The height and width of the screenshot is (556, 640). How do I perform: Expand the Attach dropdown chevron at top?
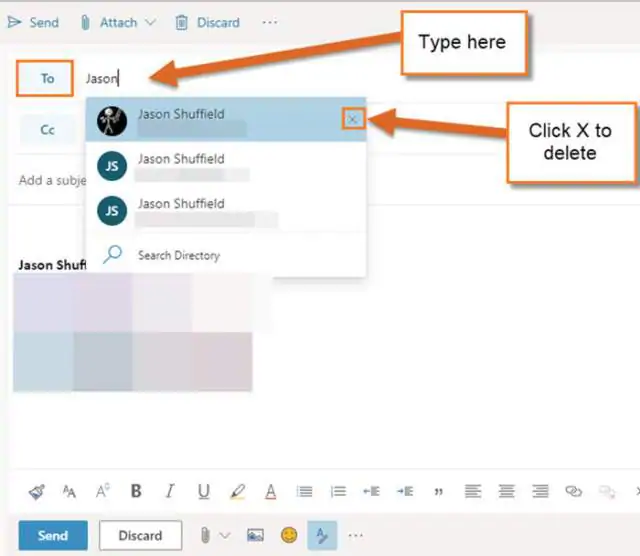tap(151, 22)
